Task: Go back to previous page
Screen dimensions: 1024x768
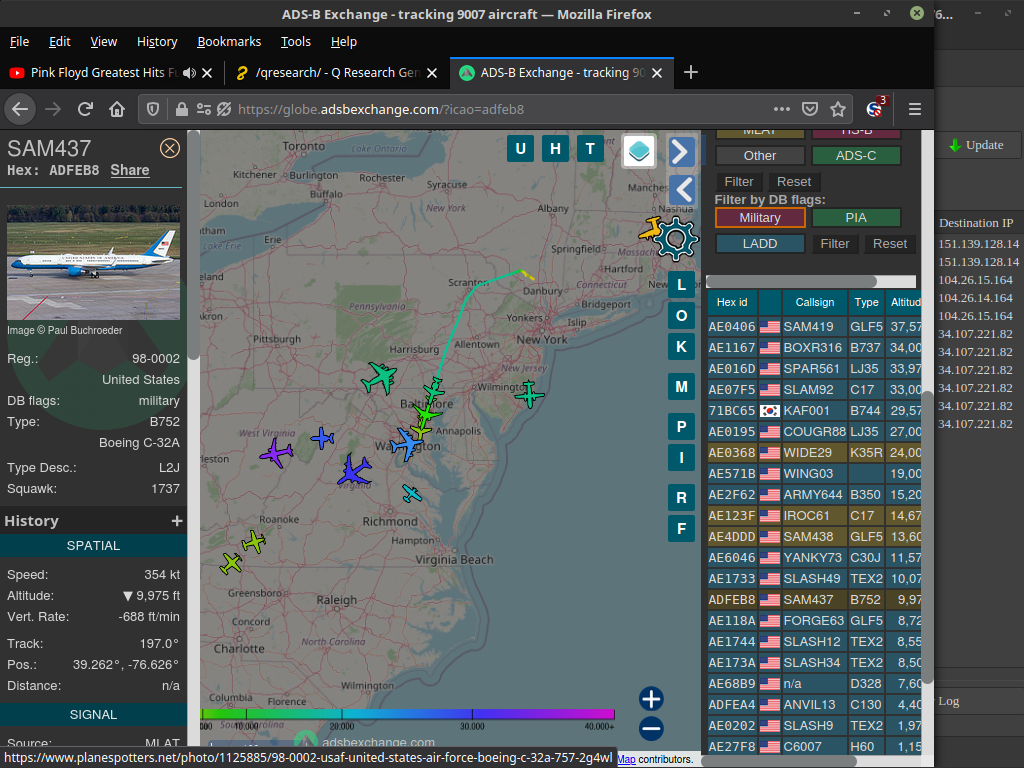Action: tap(20, 109)
